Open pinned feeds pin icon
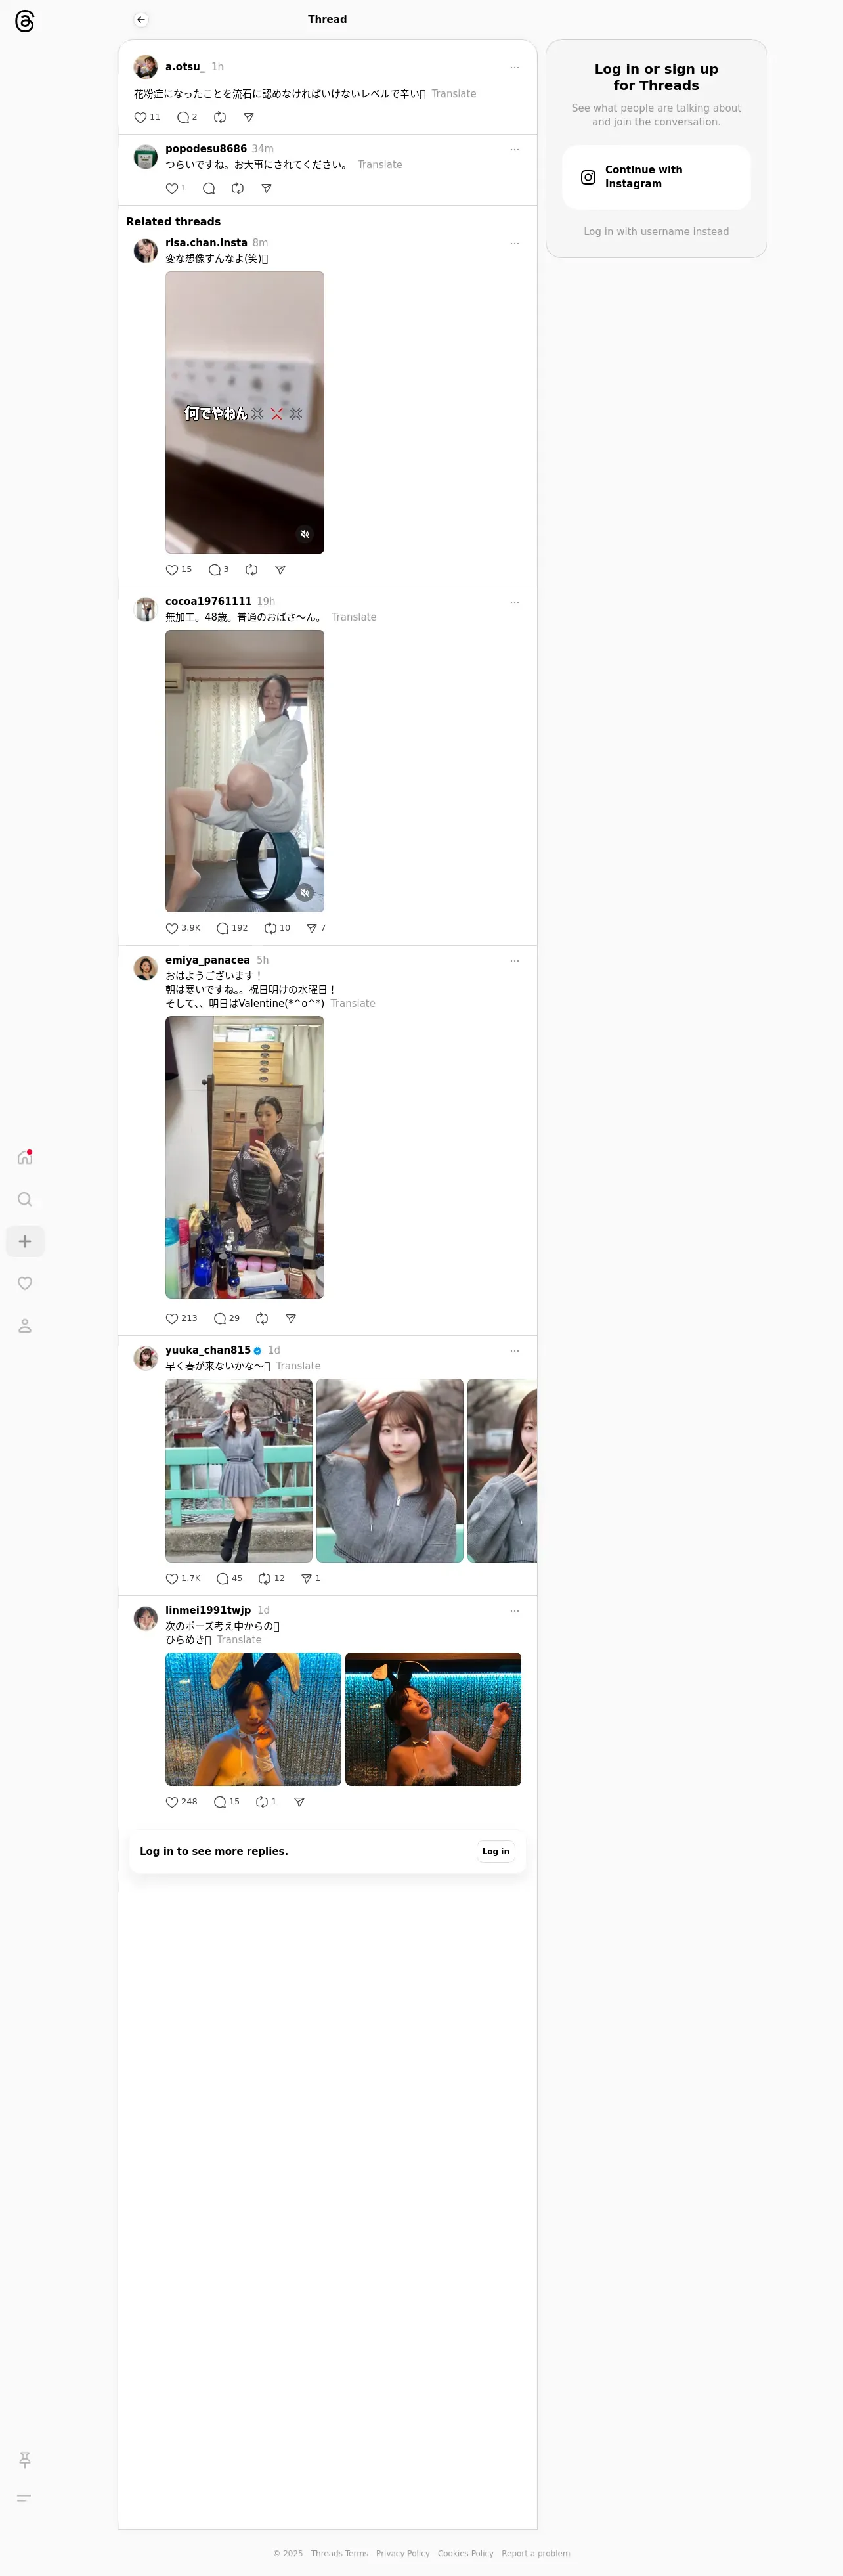The width and height of the screenshot is (843, 2576). [x=25, y=2459]
